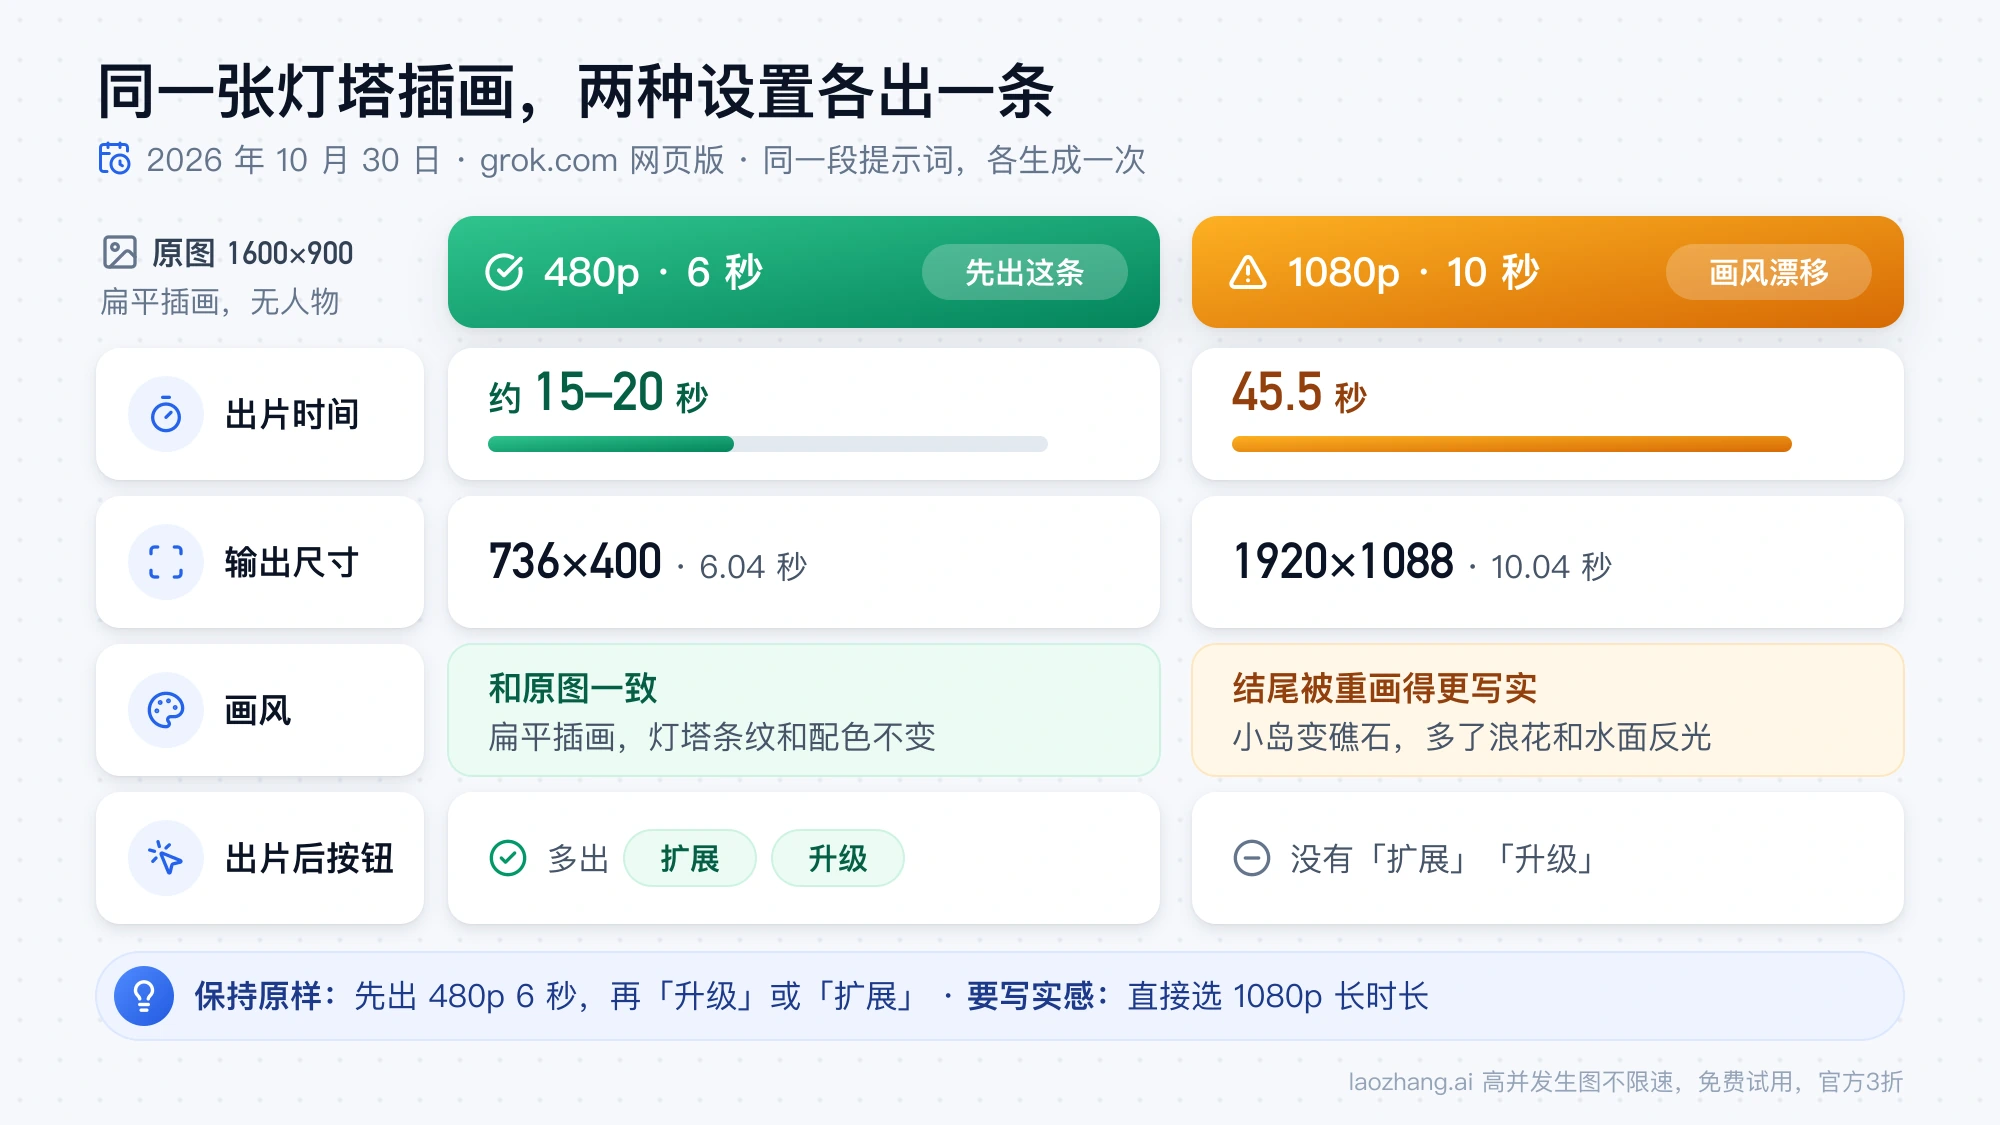Click the 和原图一致 heading
The width and height of the screenshot is (2000, 1125).
[x=573, y=688]
